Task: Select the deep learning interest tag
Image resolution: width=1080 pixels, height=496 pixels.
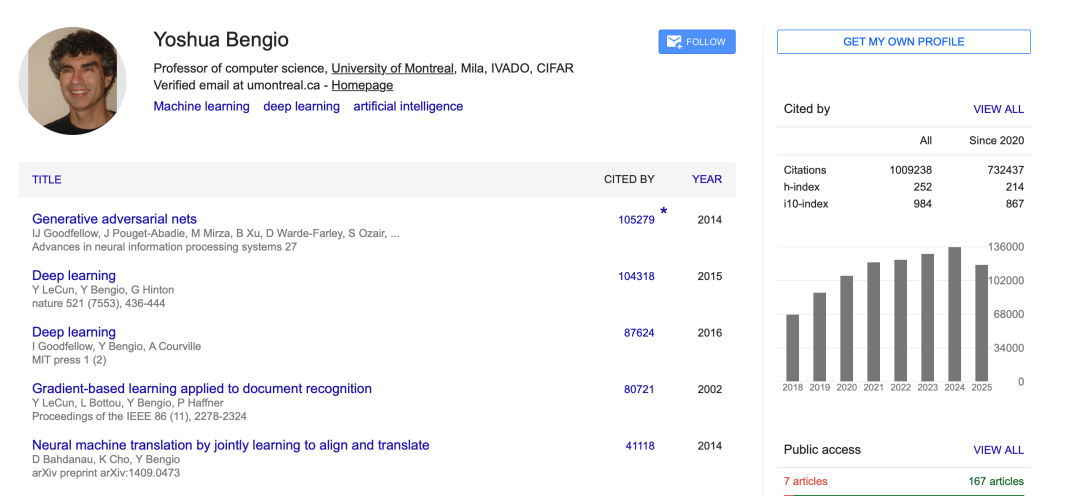Action: (x=301, y=106)
